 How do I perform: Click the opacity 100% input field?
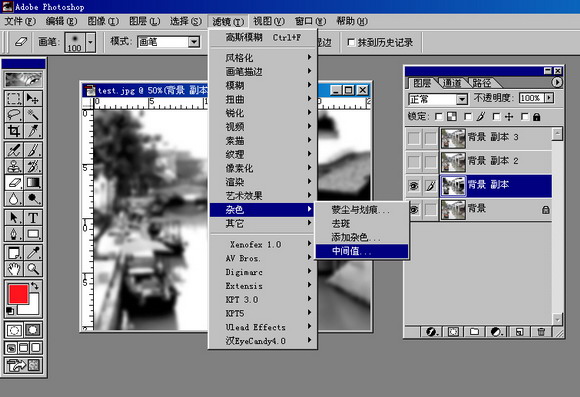coord(532,98)
